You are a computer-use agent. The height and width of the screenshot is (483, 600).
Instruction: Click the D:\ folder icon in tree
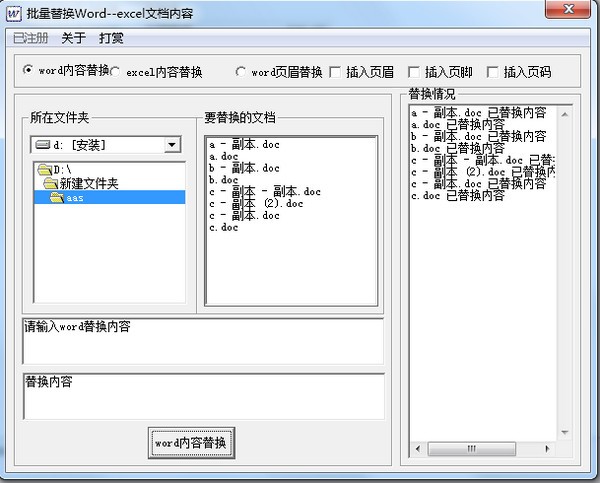[44, 170]
